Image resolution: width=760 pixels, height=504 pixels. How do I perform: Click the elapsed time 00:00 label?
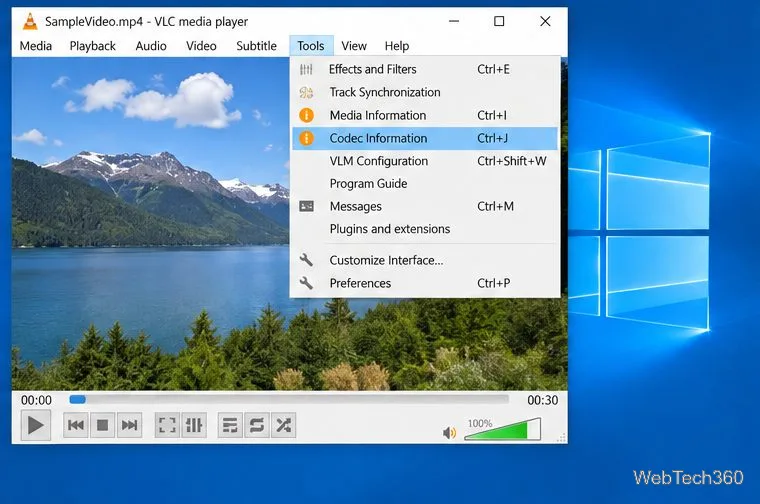pyautogui.click(x=36, y=400)
